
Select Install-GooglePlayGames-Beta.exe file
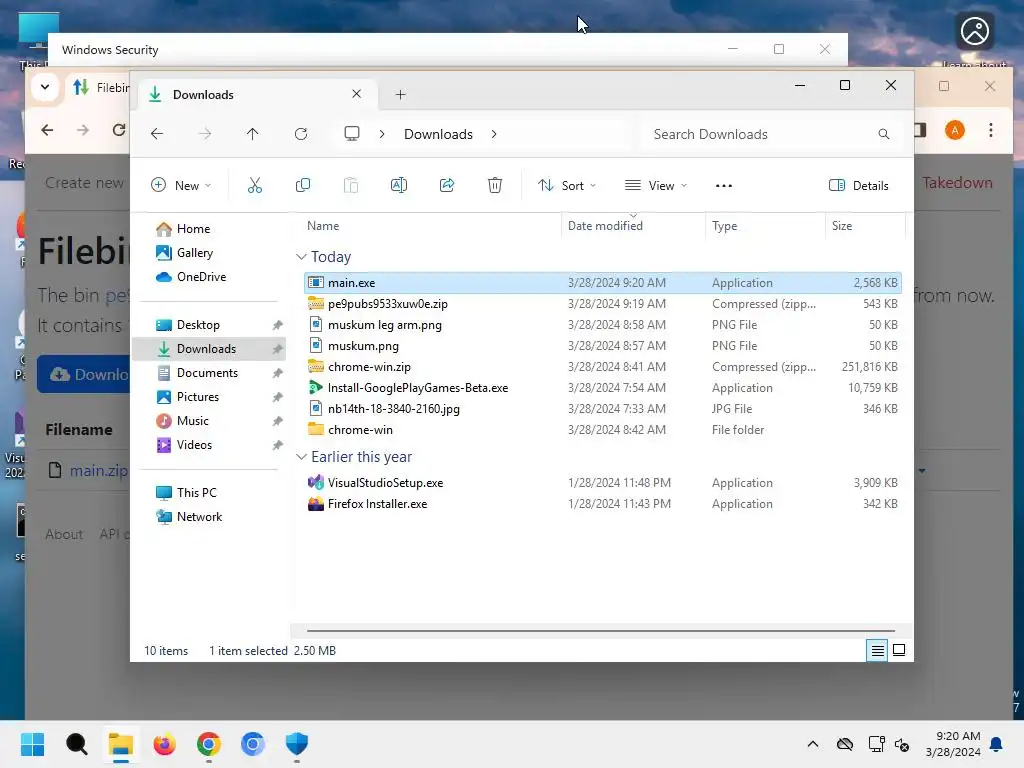(x=602, y=388)
